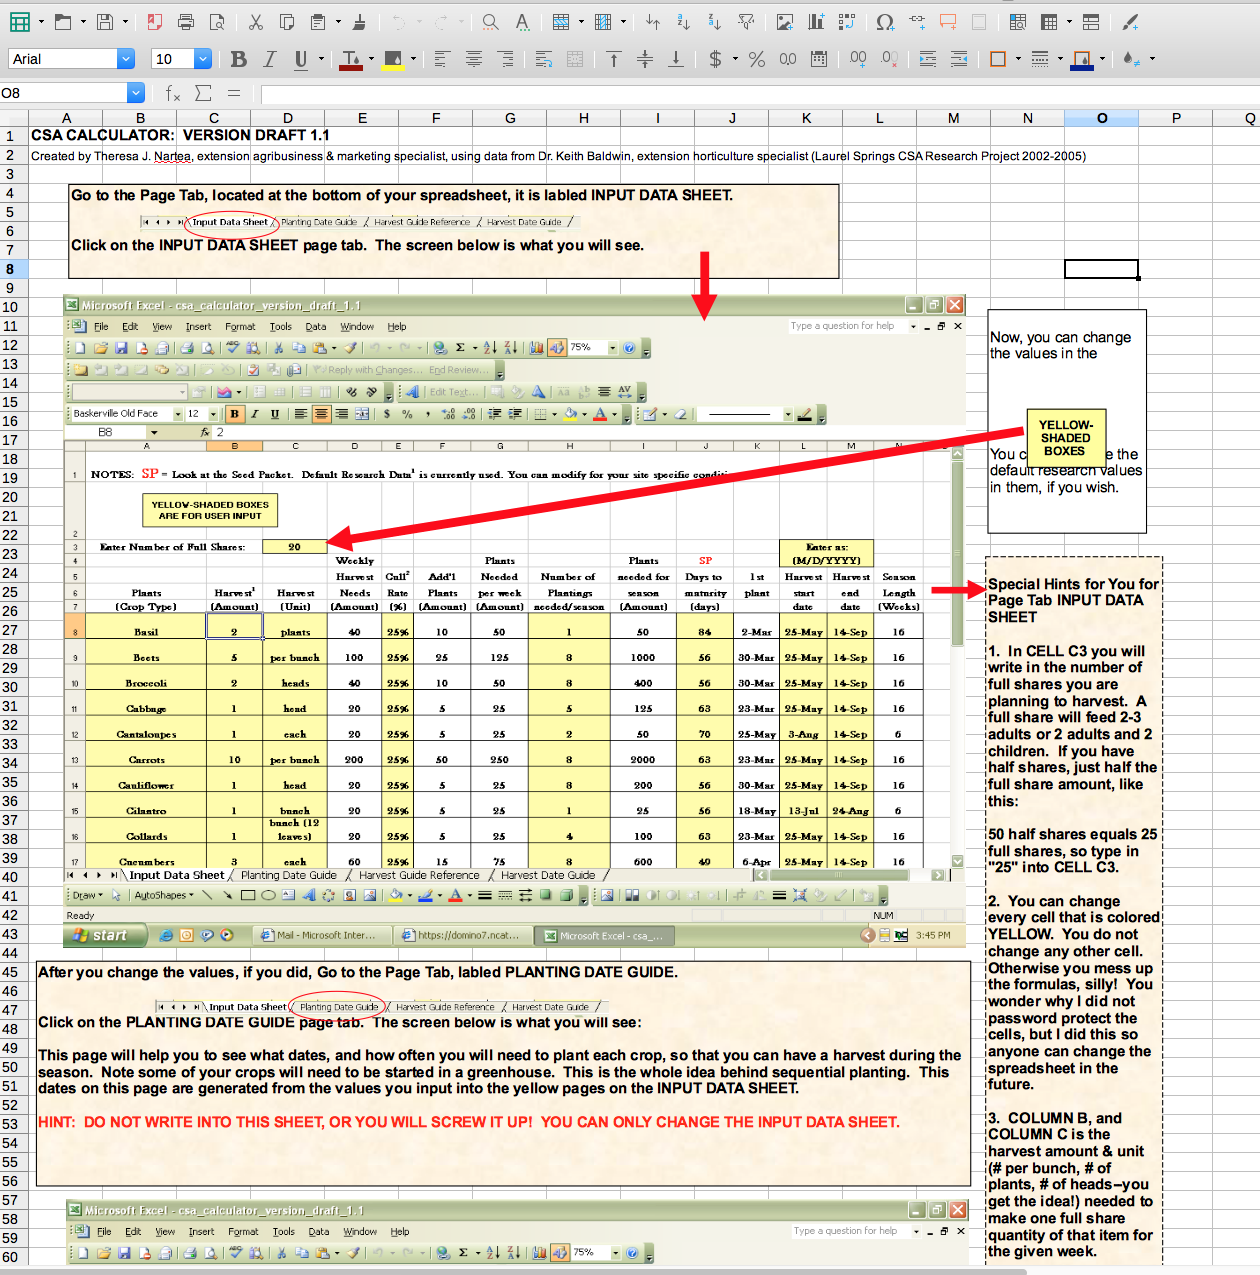Apply the yellow highlighting color swatch
This screenshot has width=1260, height=1275.
393,60
